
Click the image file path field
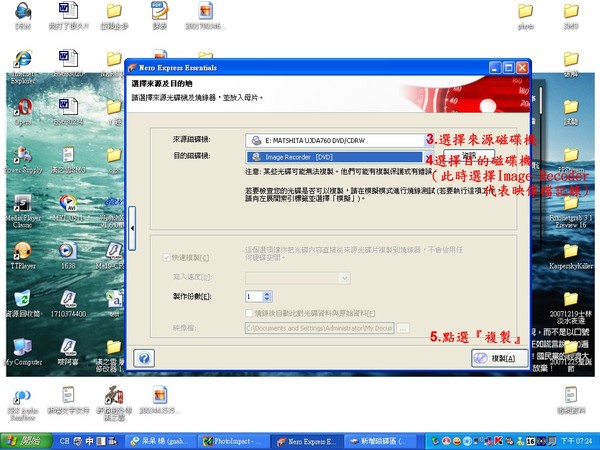tap(320, 328)
